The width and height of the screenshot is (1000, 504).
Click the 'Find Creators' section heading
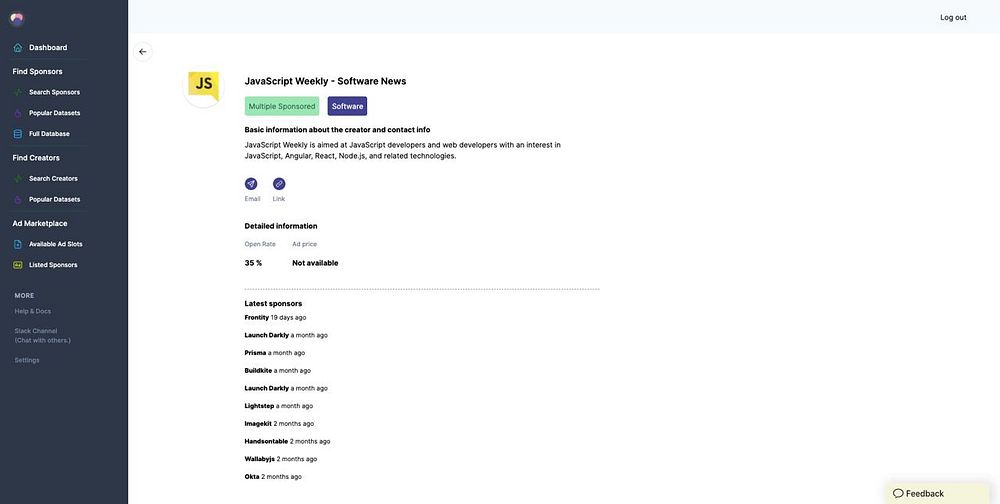coord(36,158)
